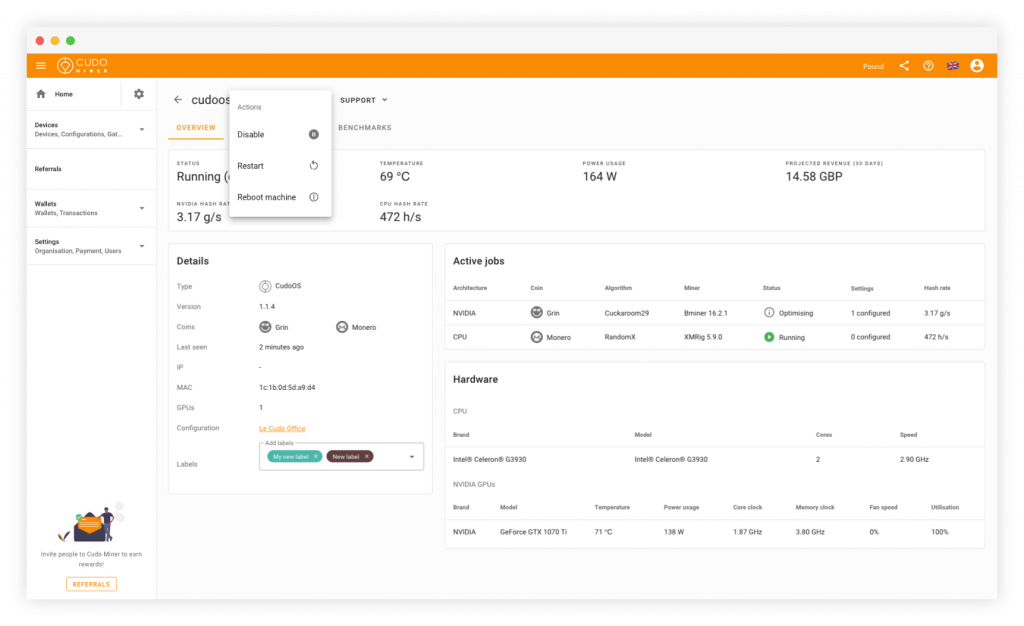1024x626 pixels.
Task: Click the REFERRALS button in the sidebar
Action: 91,583
